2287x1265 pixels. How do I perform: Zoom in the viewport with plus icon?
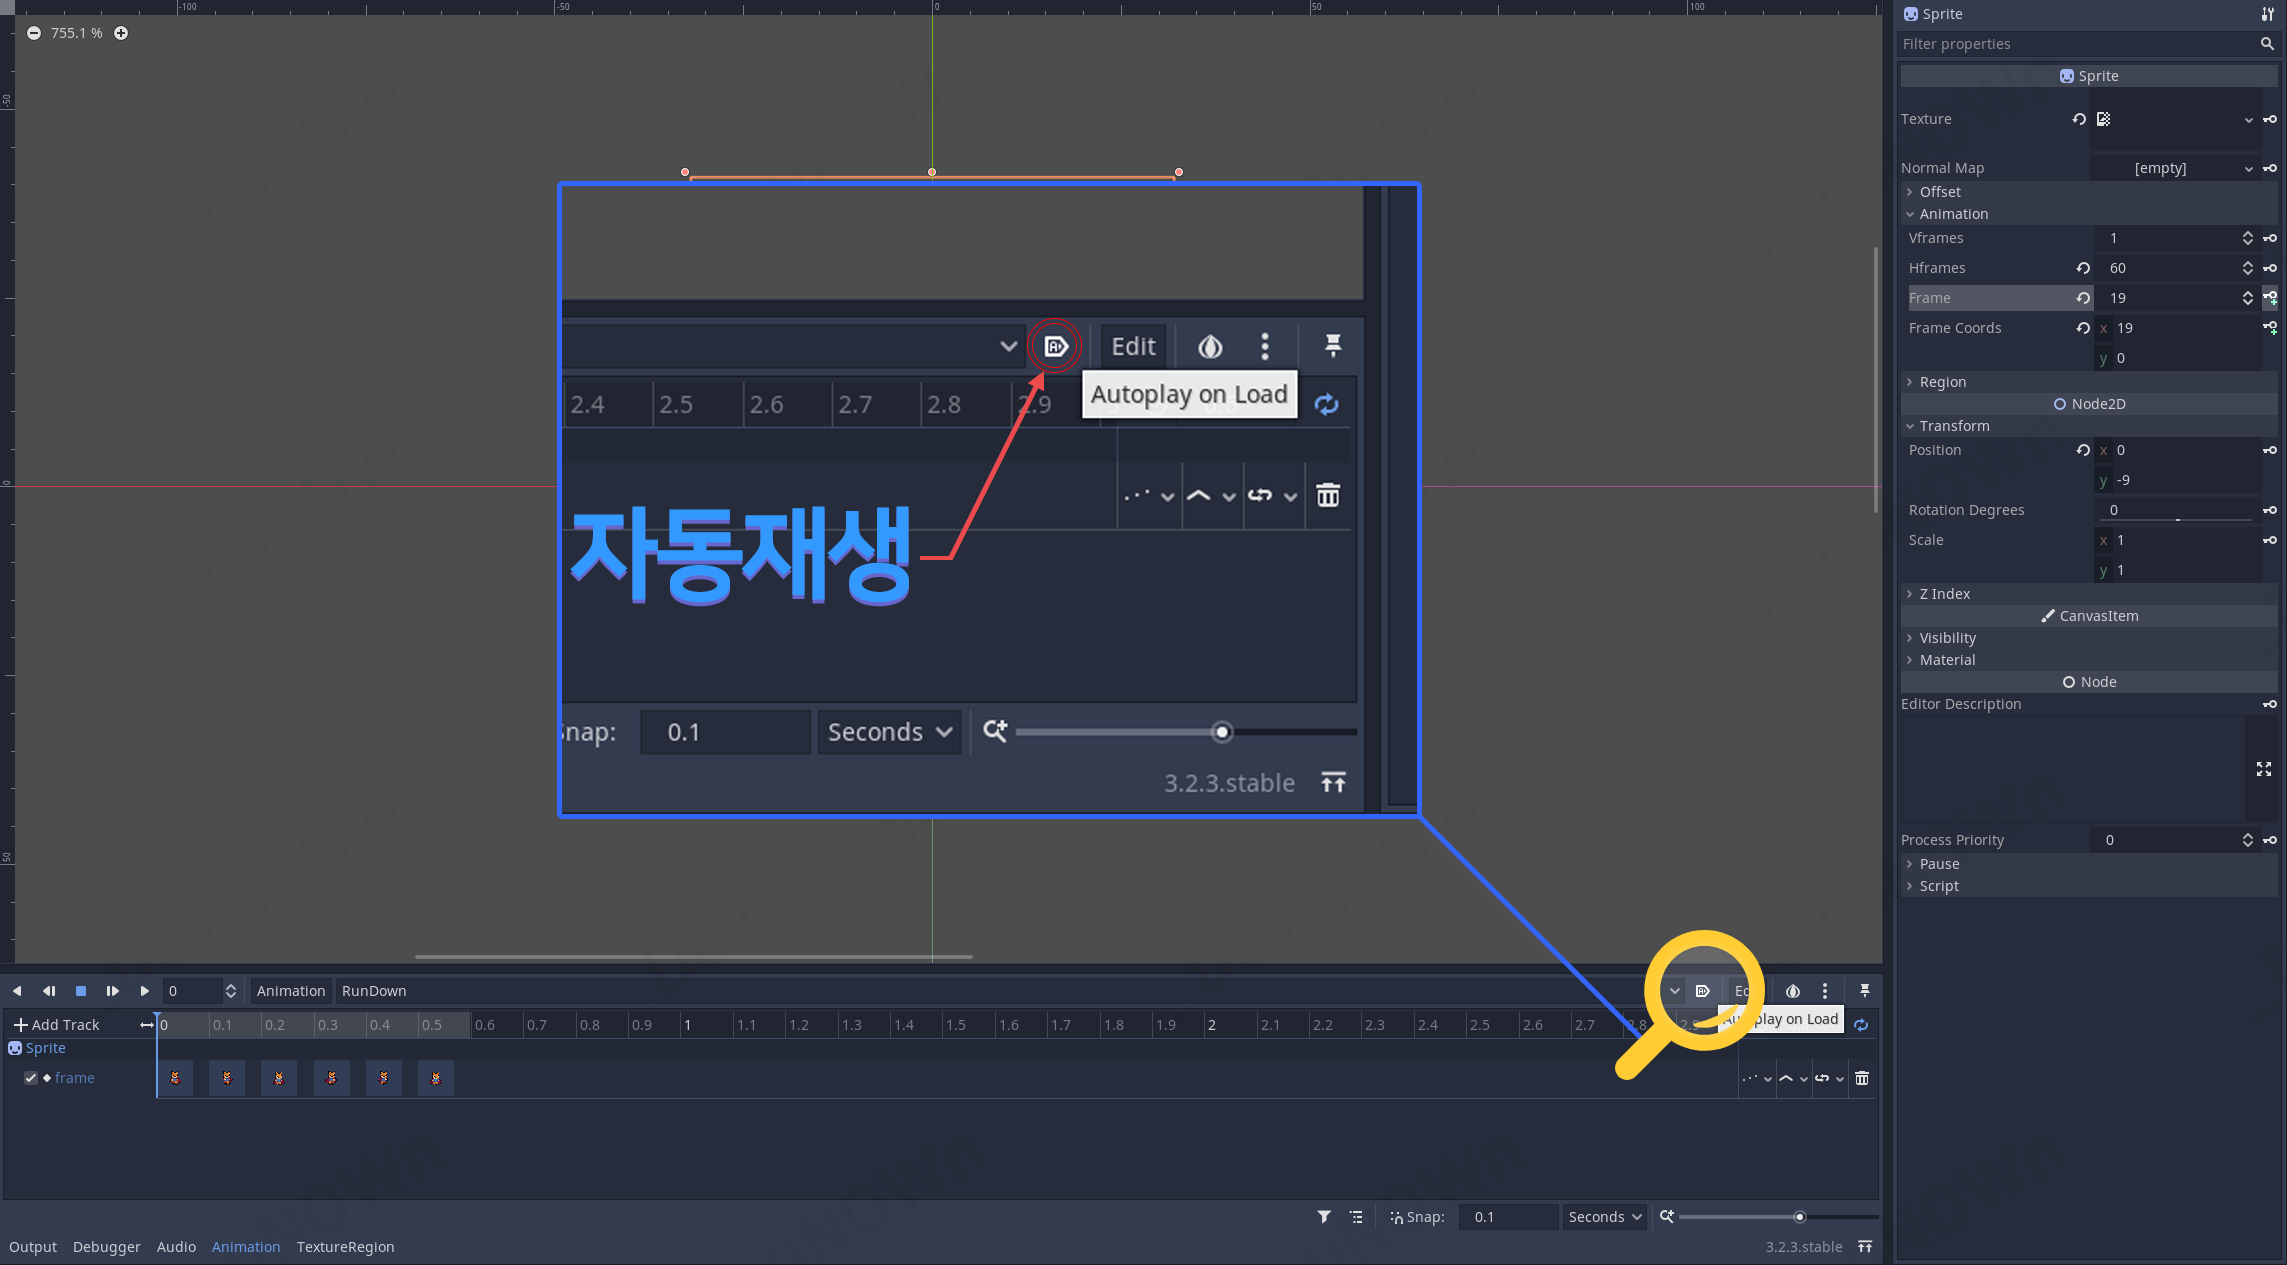[x=121, y=33]
